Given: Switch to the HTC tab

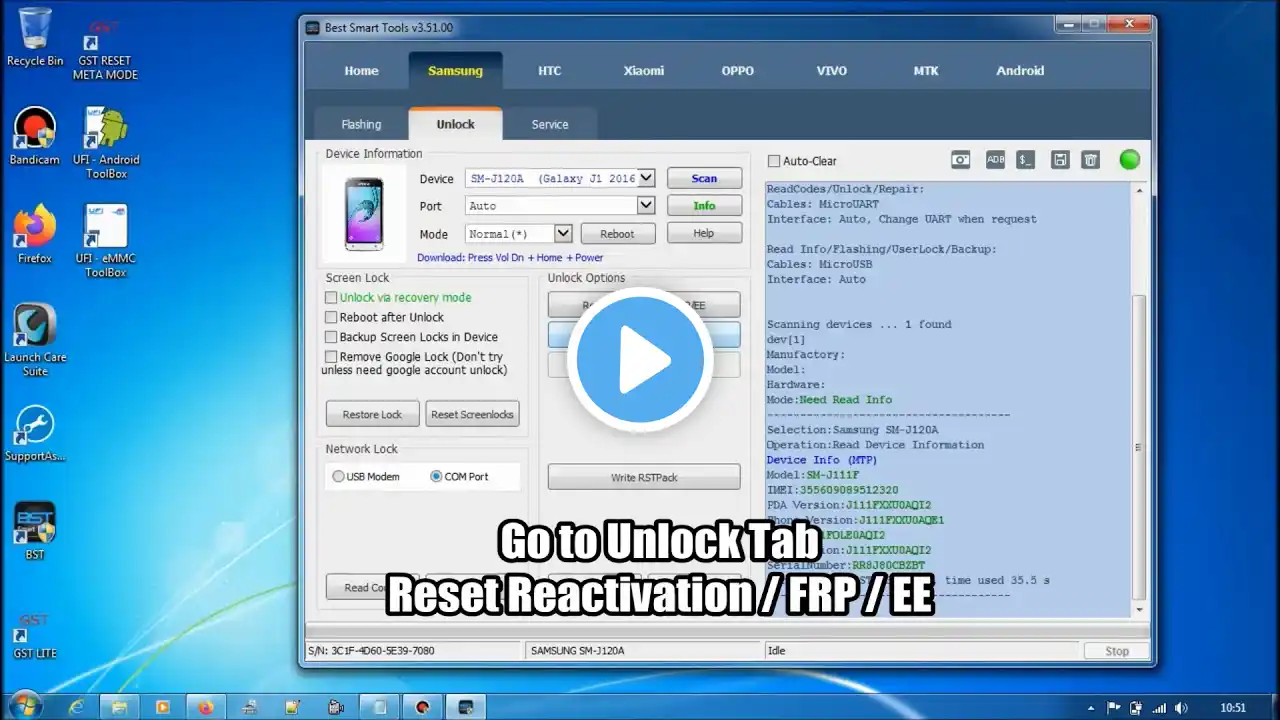Looking at the screenshot, I should [549, 71].
